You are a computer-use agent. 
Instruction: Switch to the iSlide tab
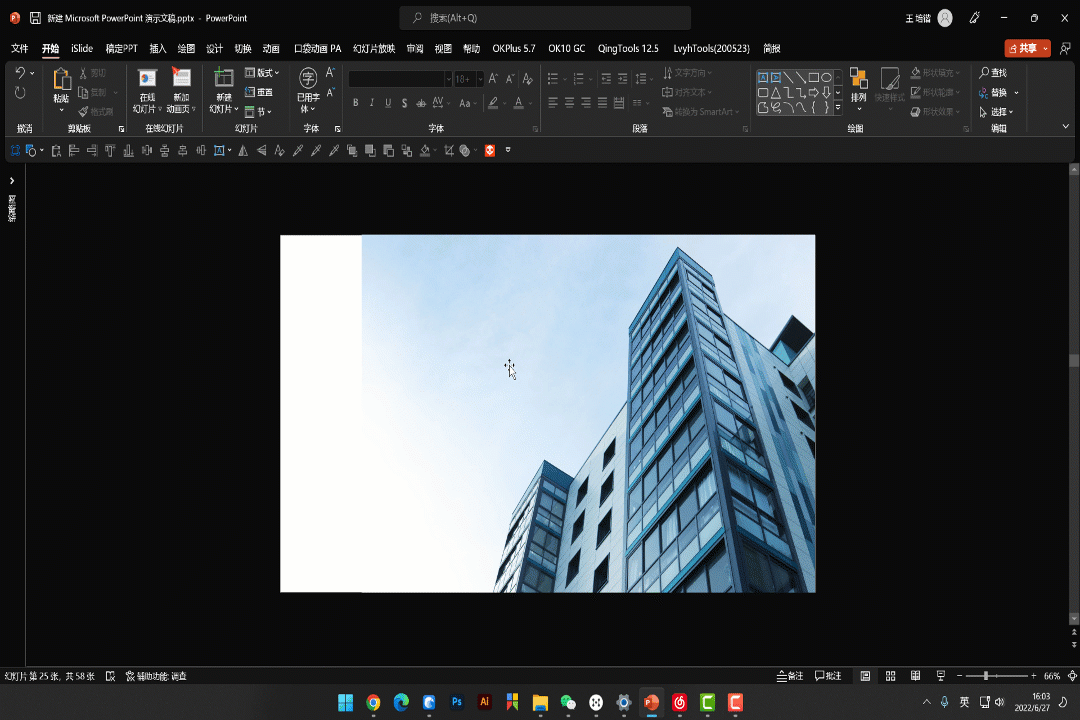82,48
